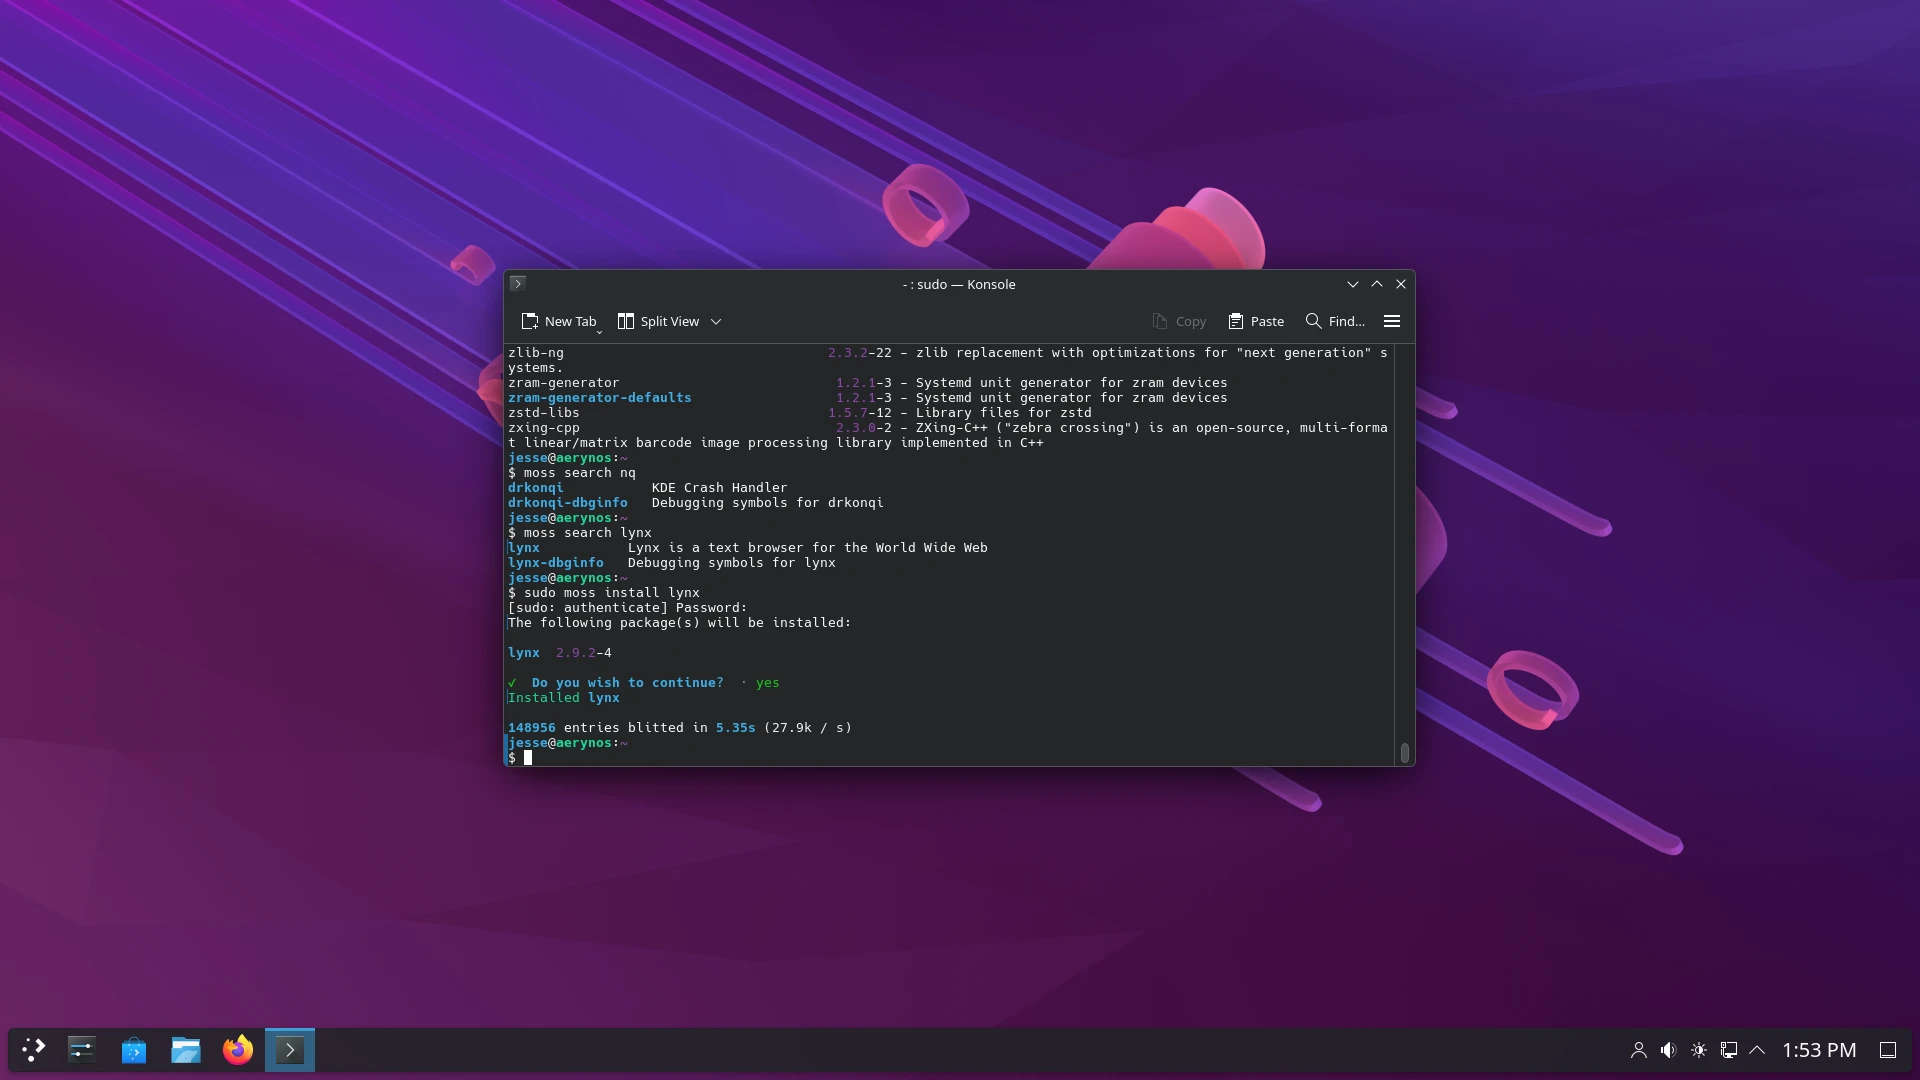Click the Split View button

[658, 321]
